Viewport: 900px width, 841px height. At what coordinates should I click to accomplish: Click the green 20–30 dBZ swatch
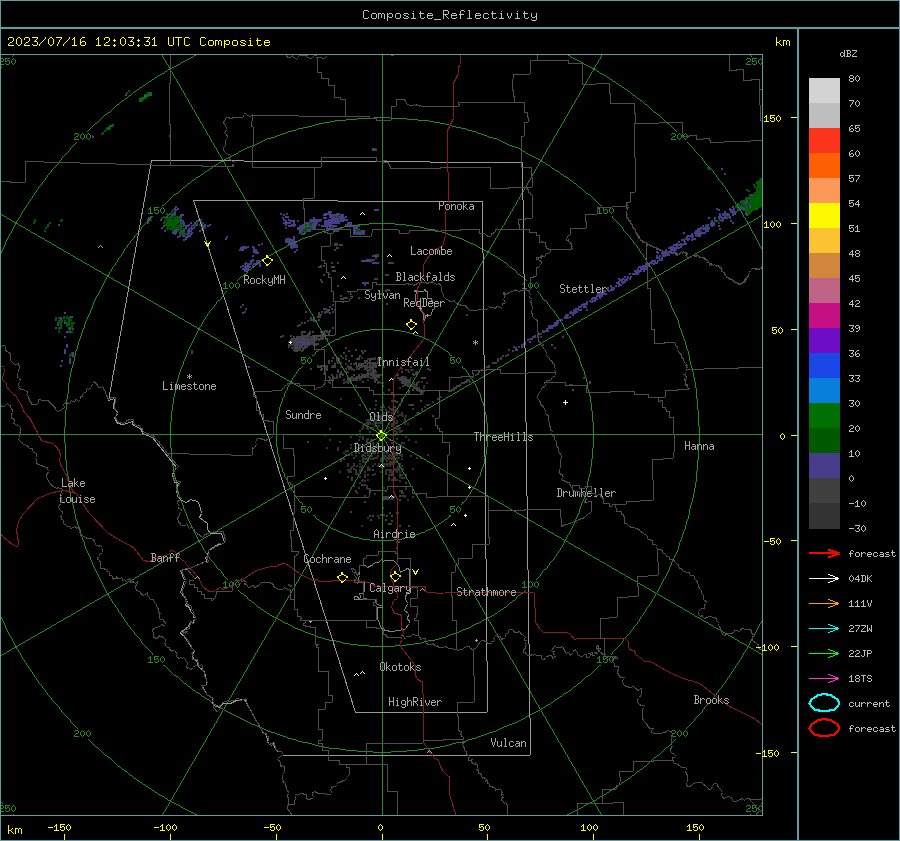tap(824, 415)
